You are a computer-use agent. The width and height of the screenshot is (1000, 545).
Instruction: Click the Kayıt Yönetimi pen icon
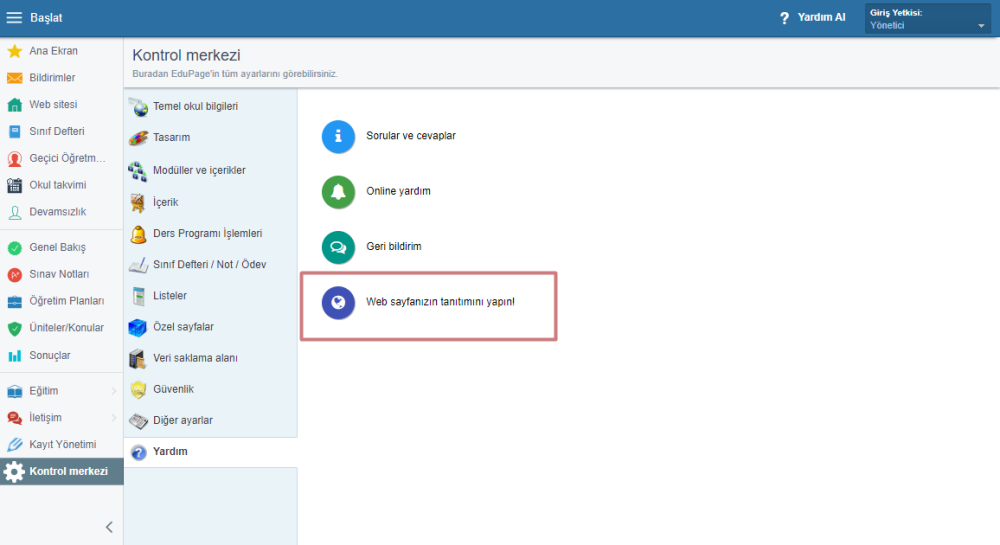click(15, 444)
